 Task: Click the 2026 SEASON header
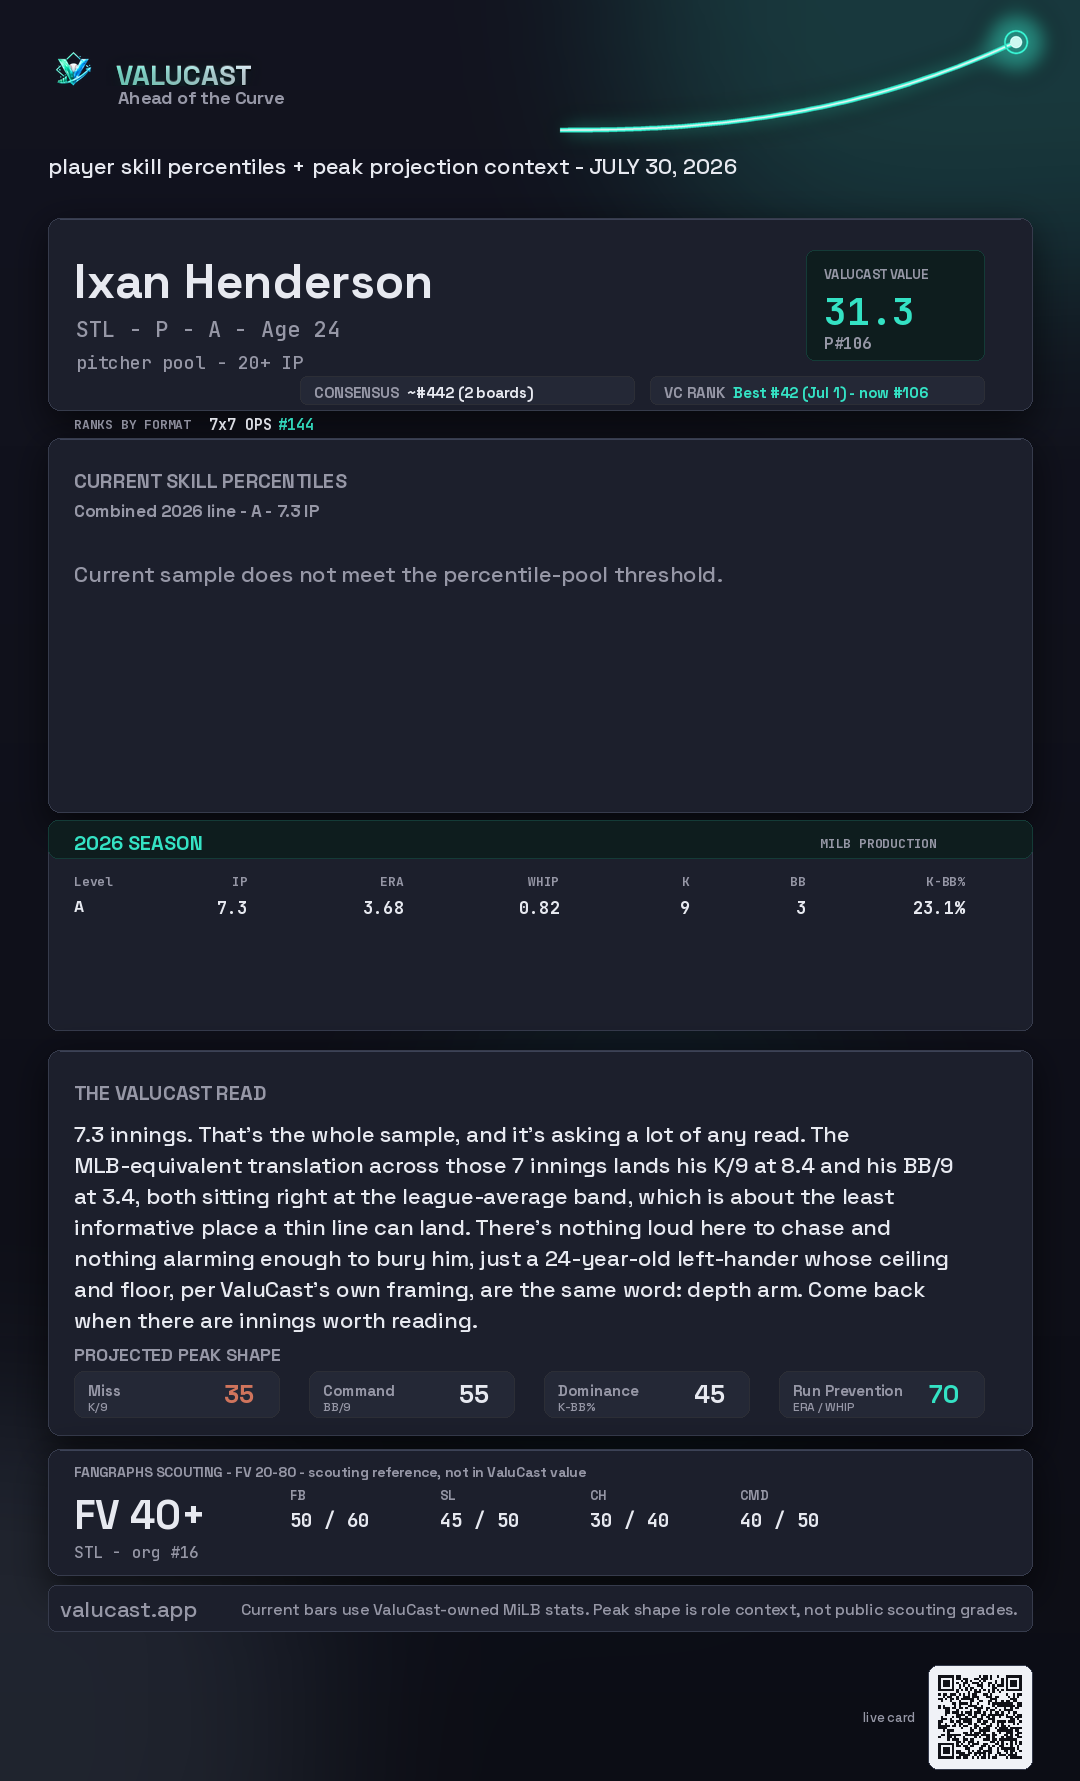coord(138,843)
